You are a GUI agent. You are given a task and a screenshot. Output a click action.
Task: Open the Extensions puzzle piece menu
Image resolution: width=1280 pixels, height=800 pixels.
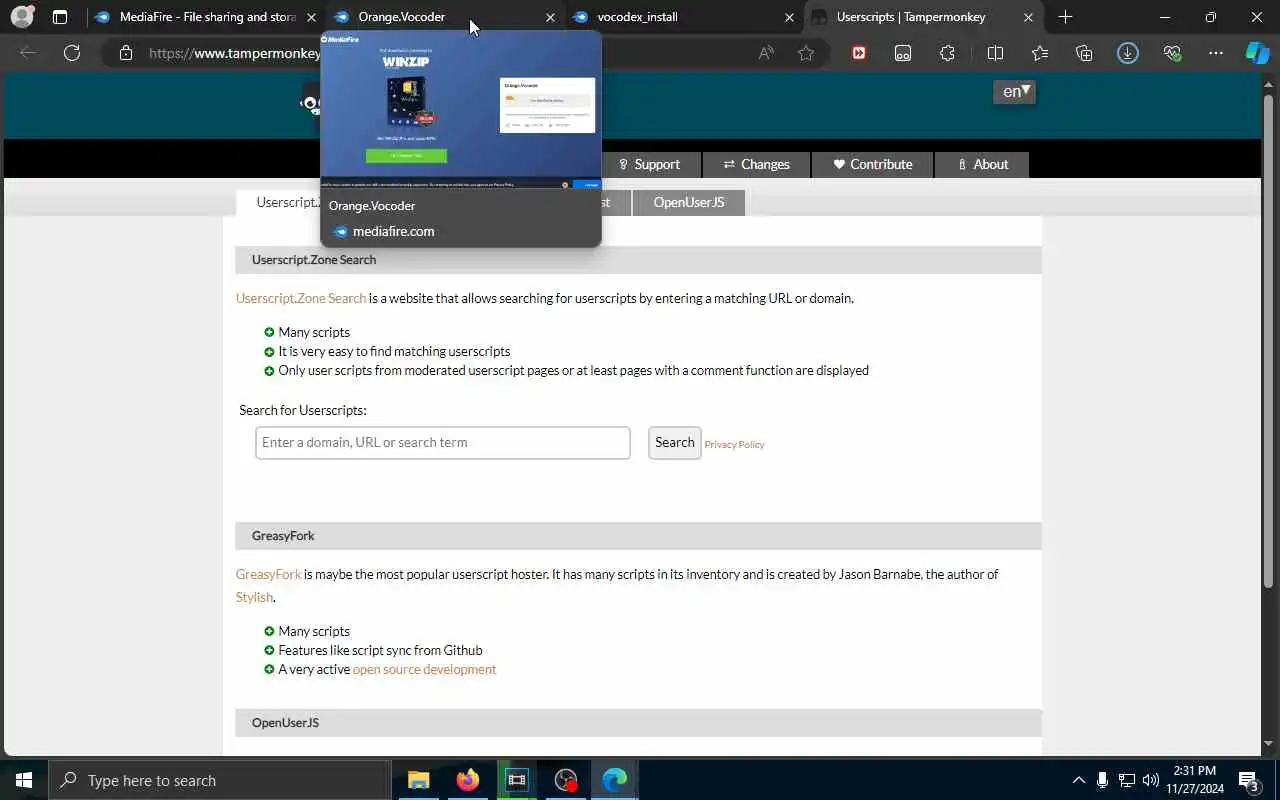tap(947, 53)
